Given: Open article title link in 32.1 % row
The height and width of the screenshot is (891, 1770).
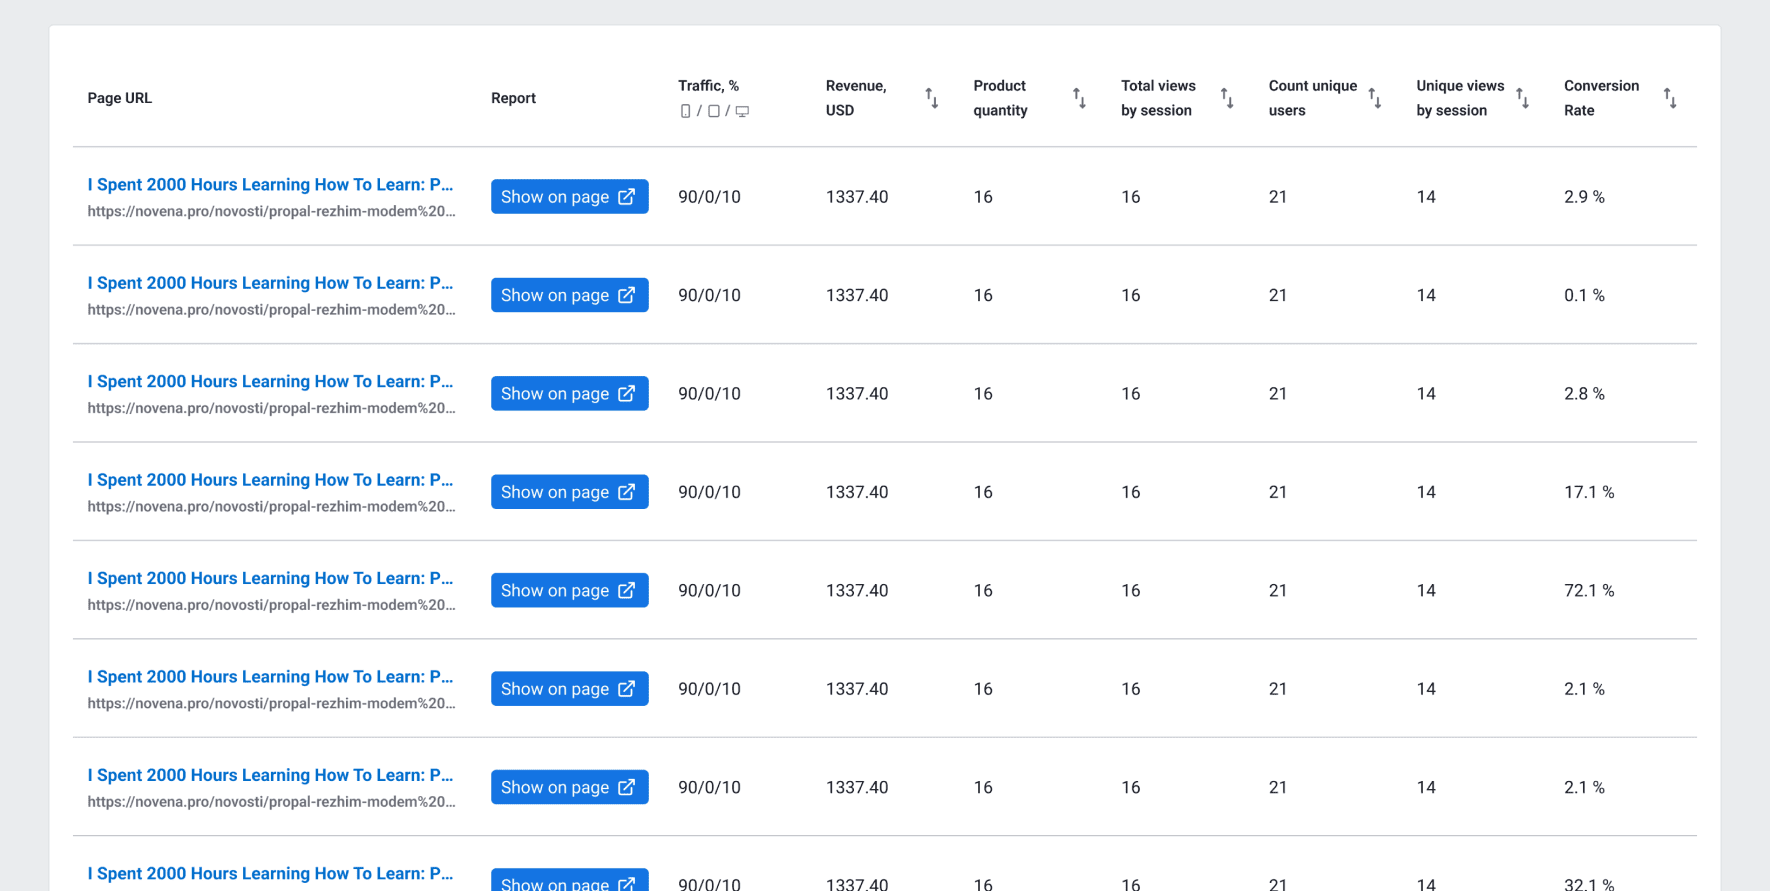Looking at the screenshot, I should (270, 874).
